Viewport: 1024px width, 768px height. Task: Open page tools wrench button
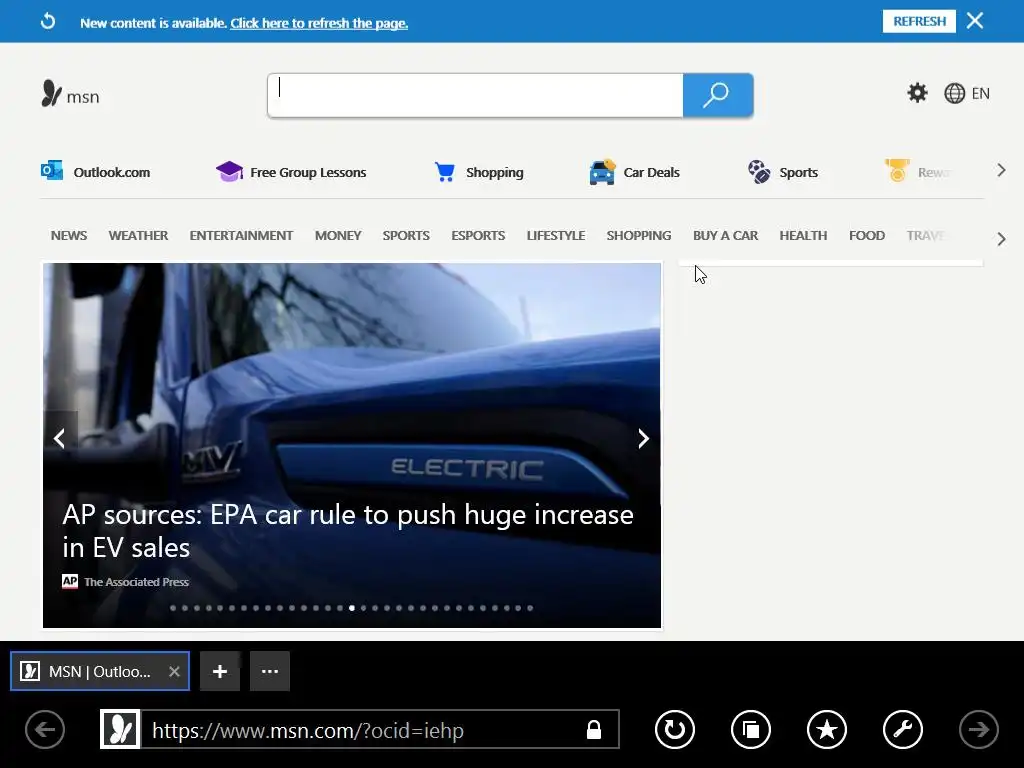click(x=903, y=729)
